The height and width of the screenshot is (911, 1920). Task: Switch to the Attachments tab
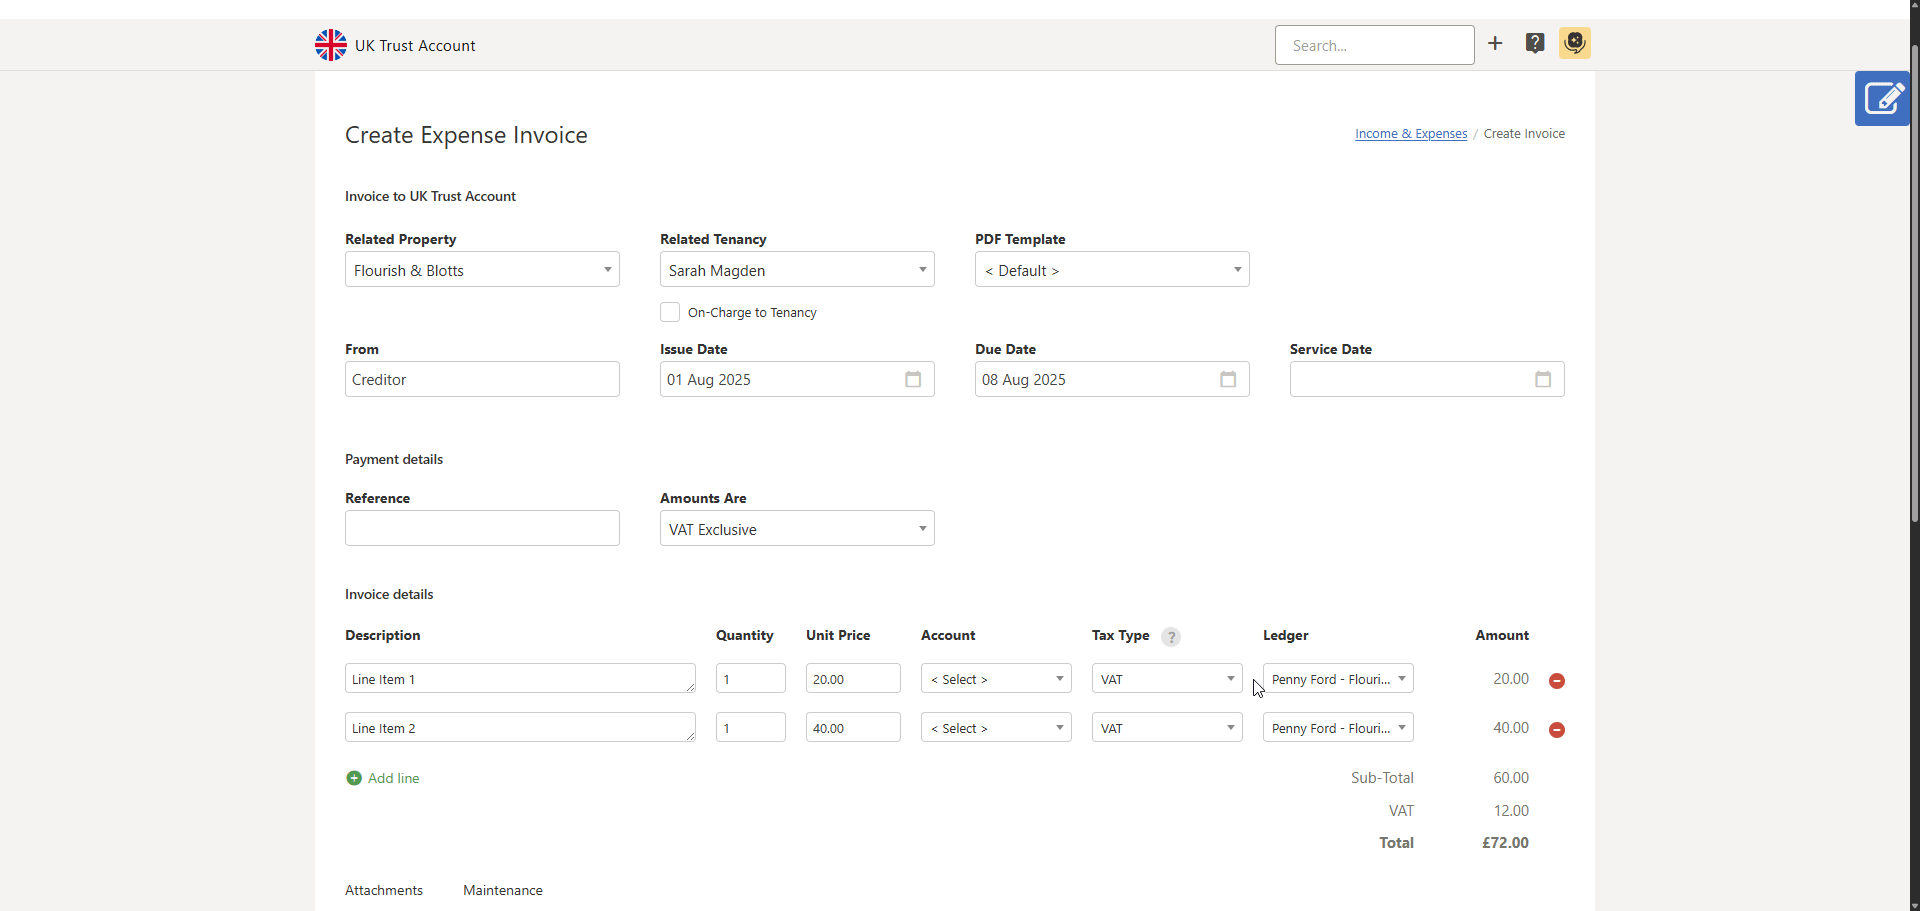pos(384,890)
